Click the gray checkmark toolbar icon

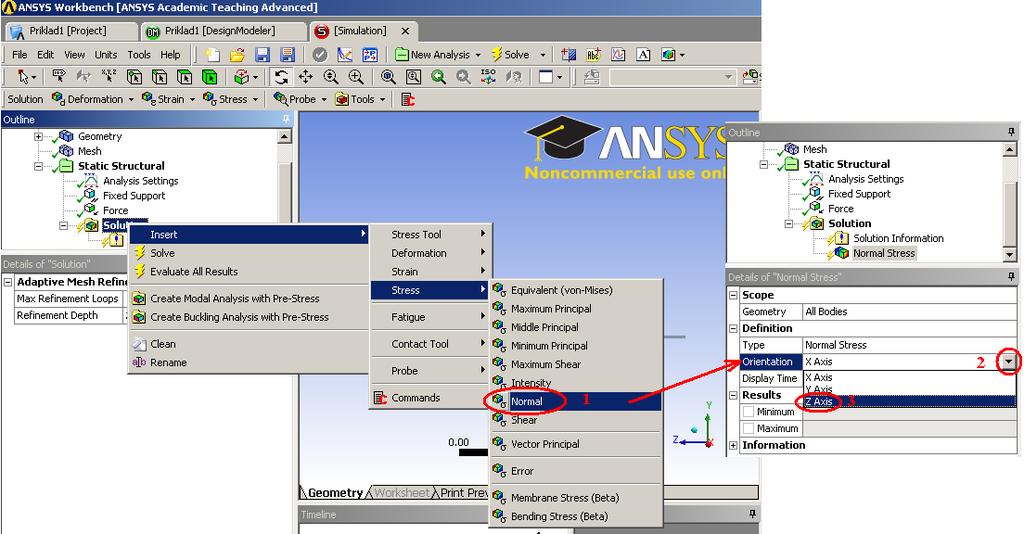tap(319, 55)
